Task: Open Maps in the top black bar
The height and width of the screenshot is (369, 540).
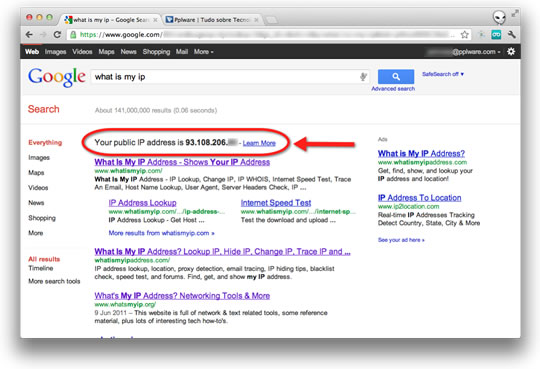Action: pos(106,52)
